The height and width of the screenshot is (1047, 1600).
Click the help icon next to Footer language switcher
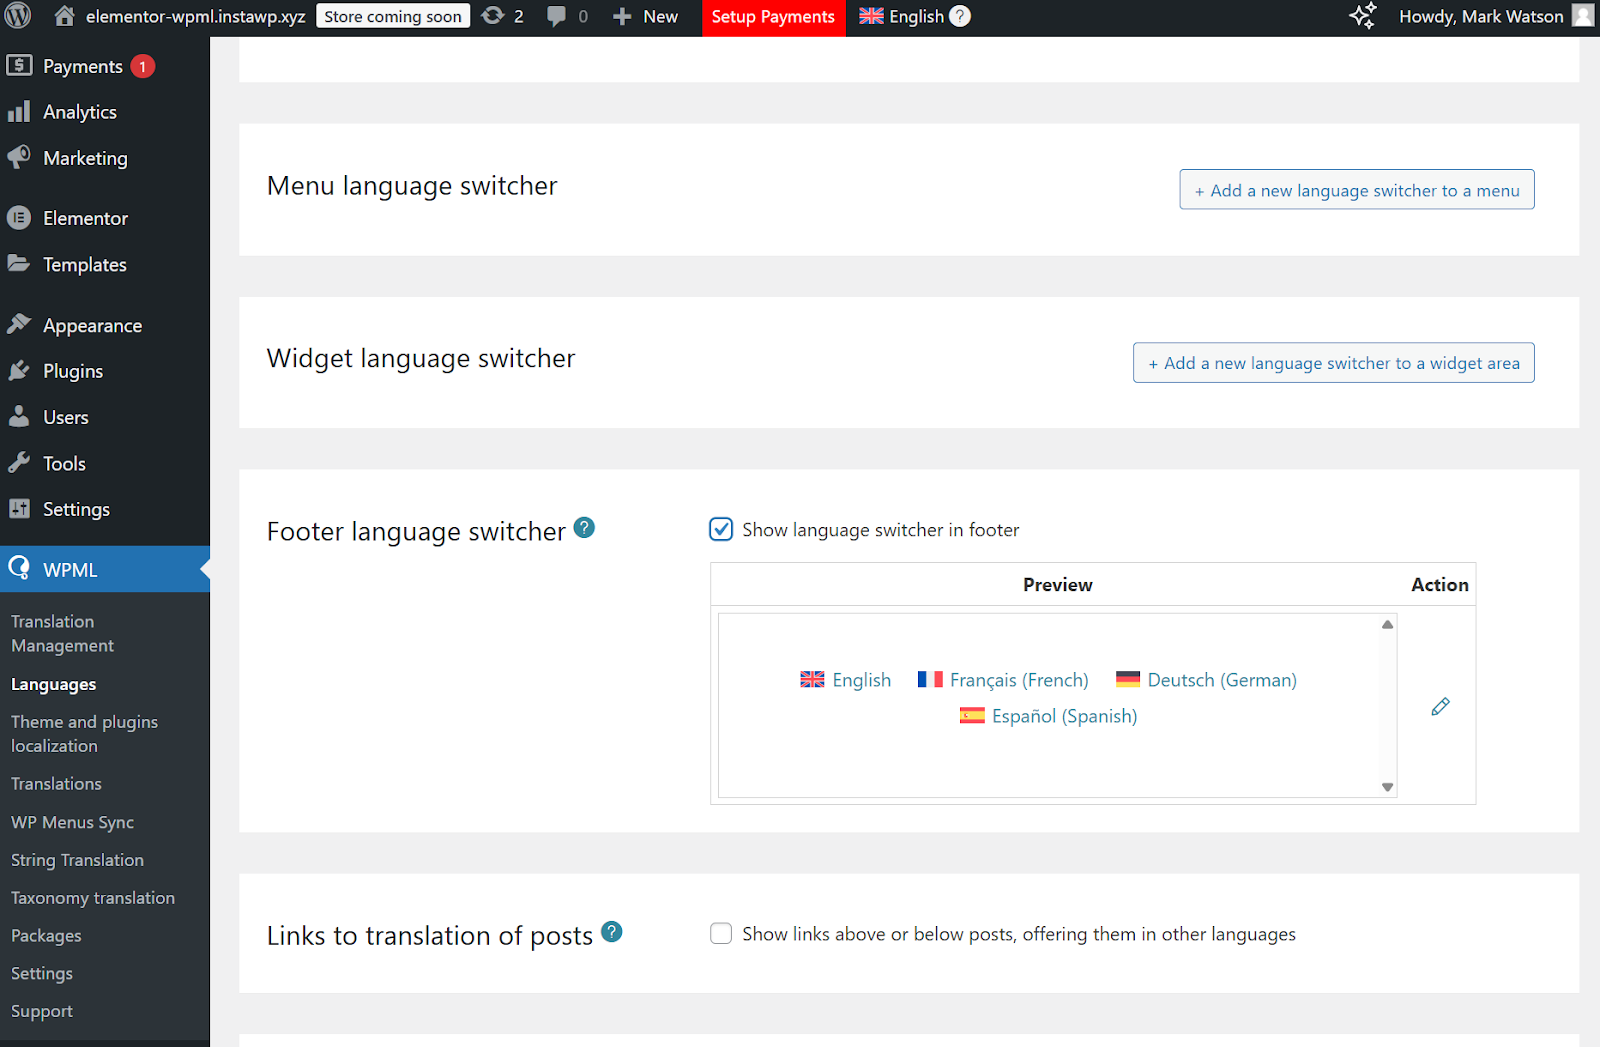click(585, 528)
